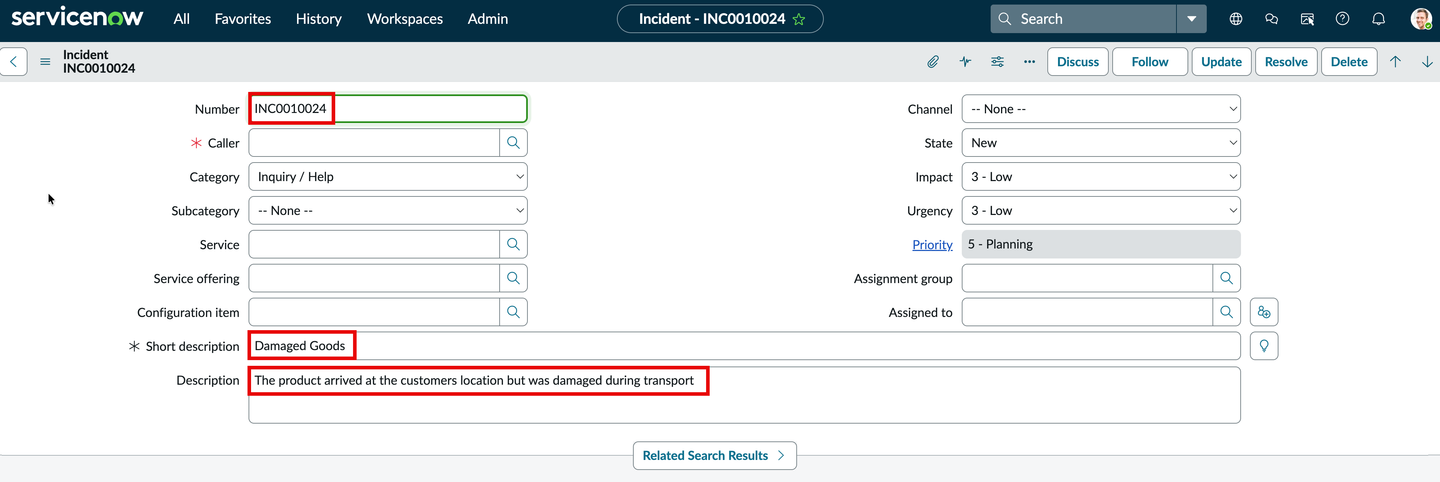Click the Discuss button
Screen dimensions: 1440x482
[x=1078, y=62]
